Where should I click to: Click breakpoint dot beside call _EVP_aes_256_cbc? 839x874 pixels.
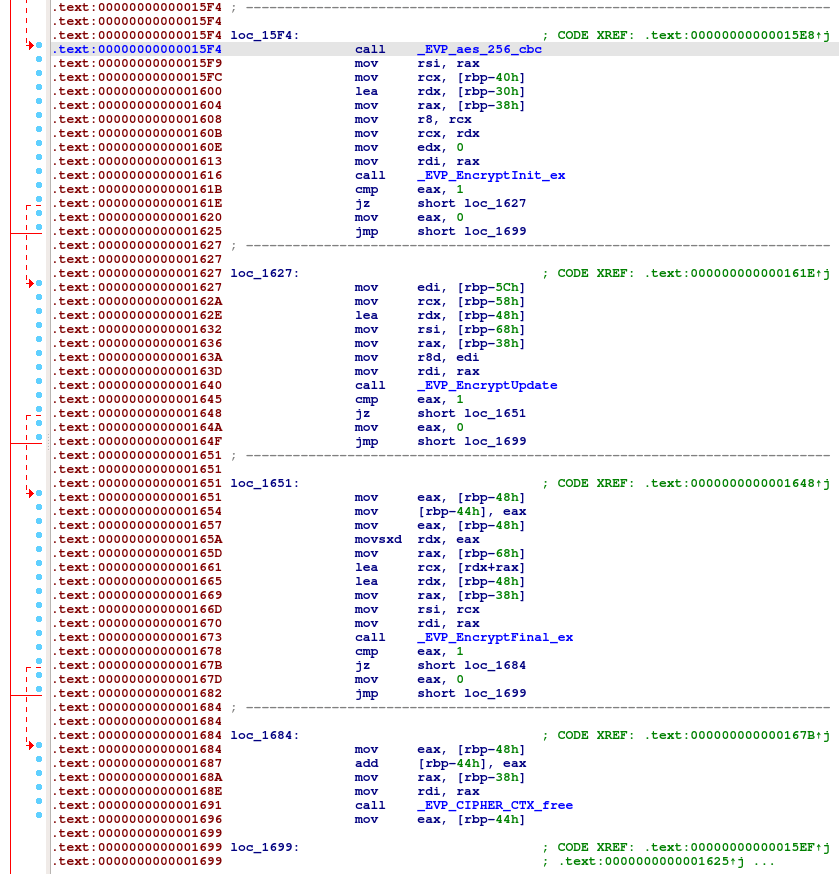(x=38, y=48)
